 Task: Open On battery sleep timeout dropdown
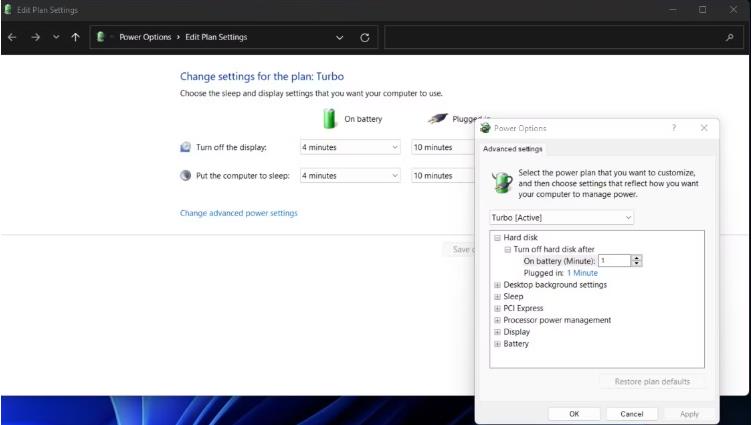click(x=350, y=176)
